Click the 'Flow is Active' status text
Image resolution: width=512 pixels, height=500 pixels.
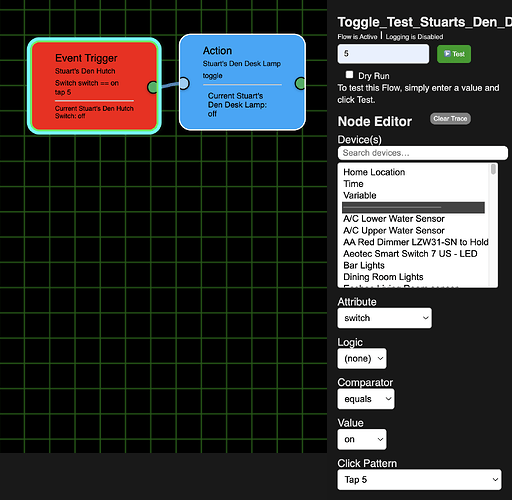click(x=357, y=37)
